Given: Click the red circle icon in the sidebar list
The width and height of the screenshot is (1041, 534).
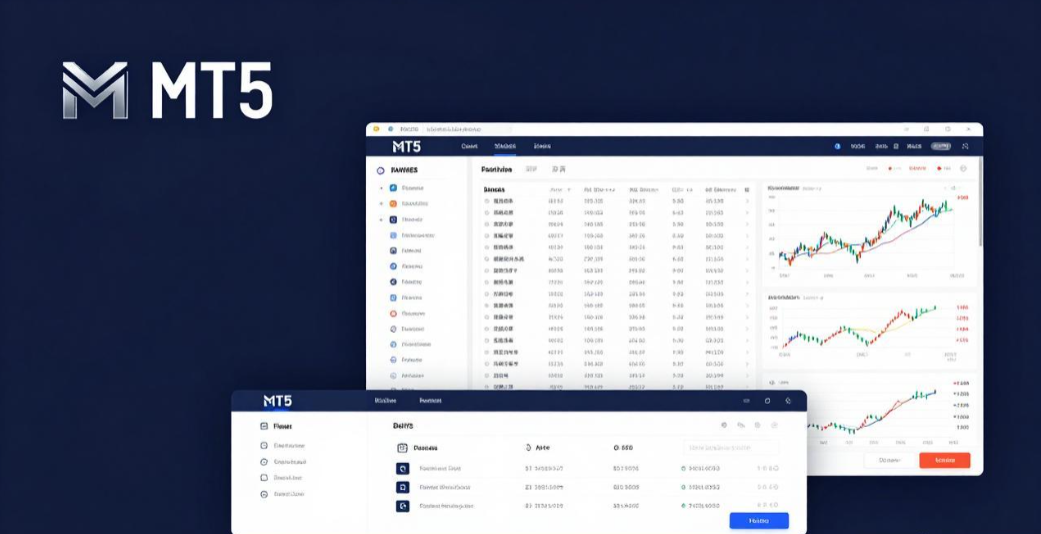Looking at the screenshot, I should [393, 314].
